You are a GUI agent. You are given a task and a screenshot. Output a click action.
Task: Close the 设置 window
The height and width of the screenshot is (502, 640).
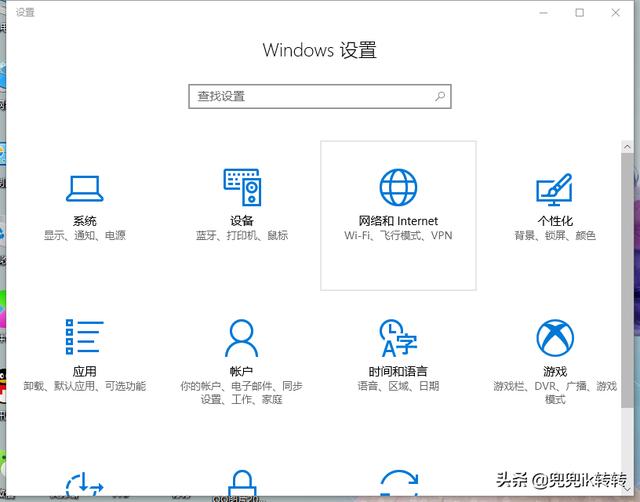click(616, 13)
